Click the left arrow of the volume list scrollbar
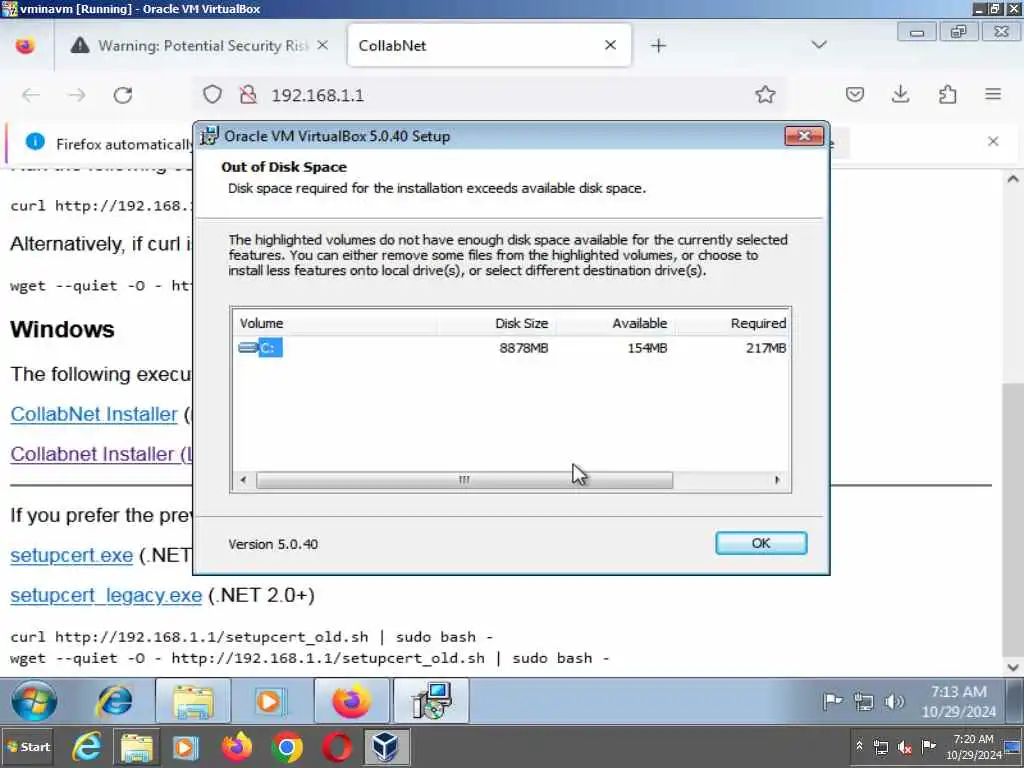 pos(244,480)
